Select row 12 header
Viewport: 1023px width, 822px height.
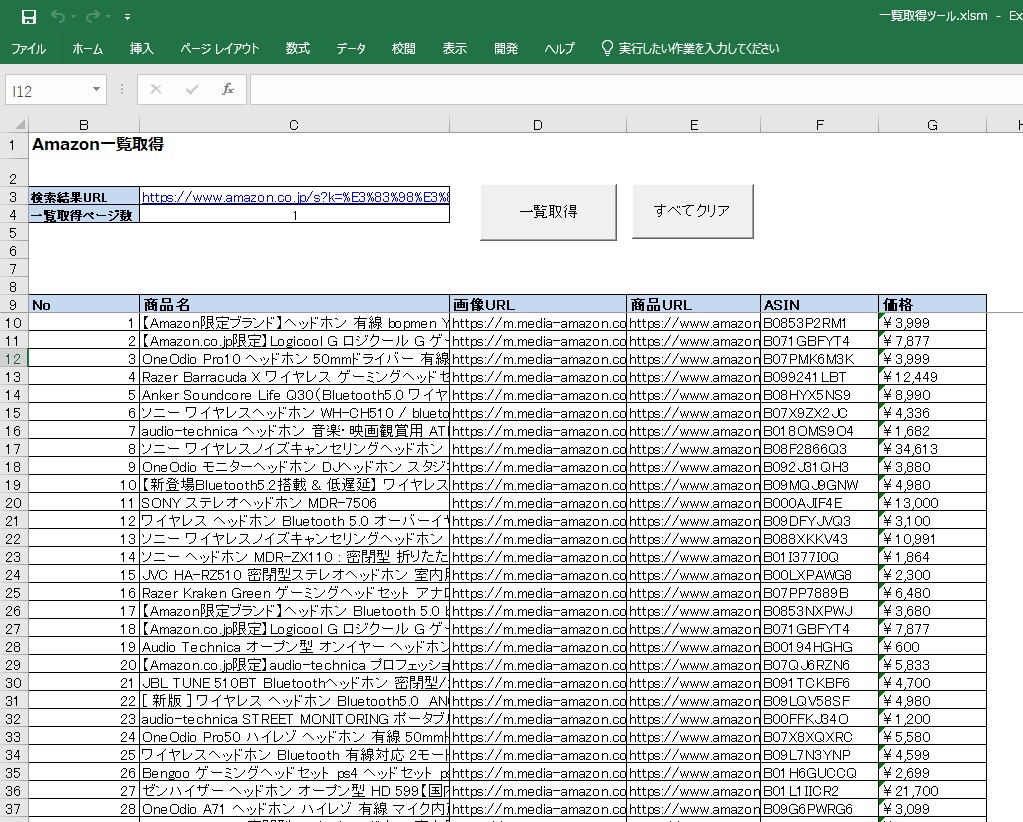[13, 359]
